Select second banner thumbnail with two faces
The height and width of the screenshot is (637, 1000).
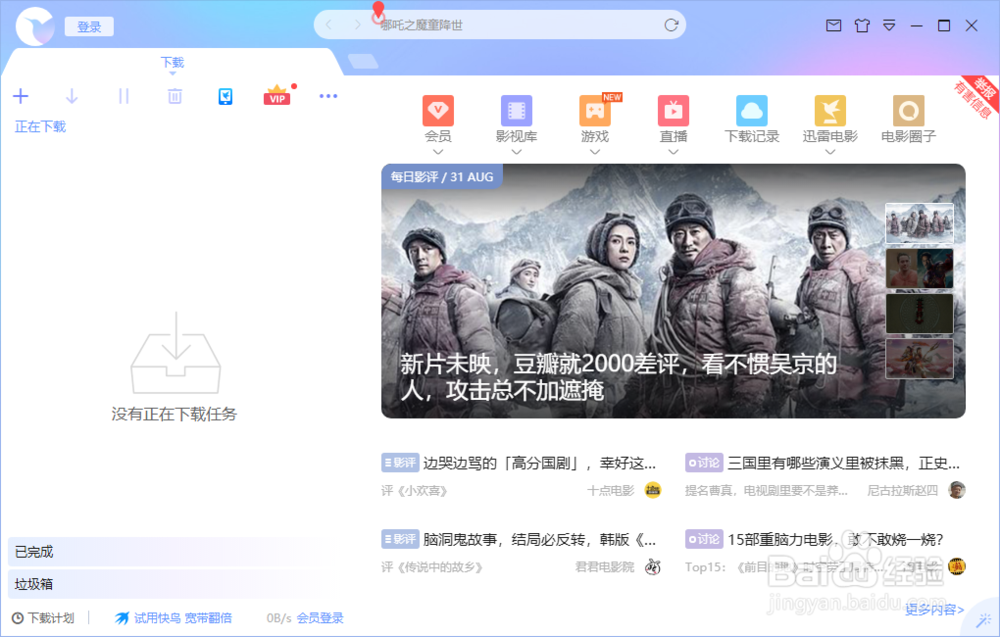919,268
